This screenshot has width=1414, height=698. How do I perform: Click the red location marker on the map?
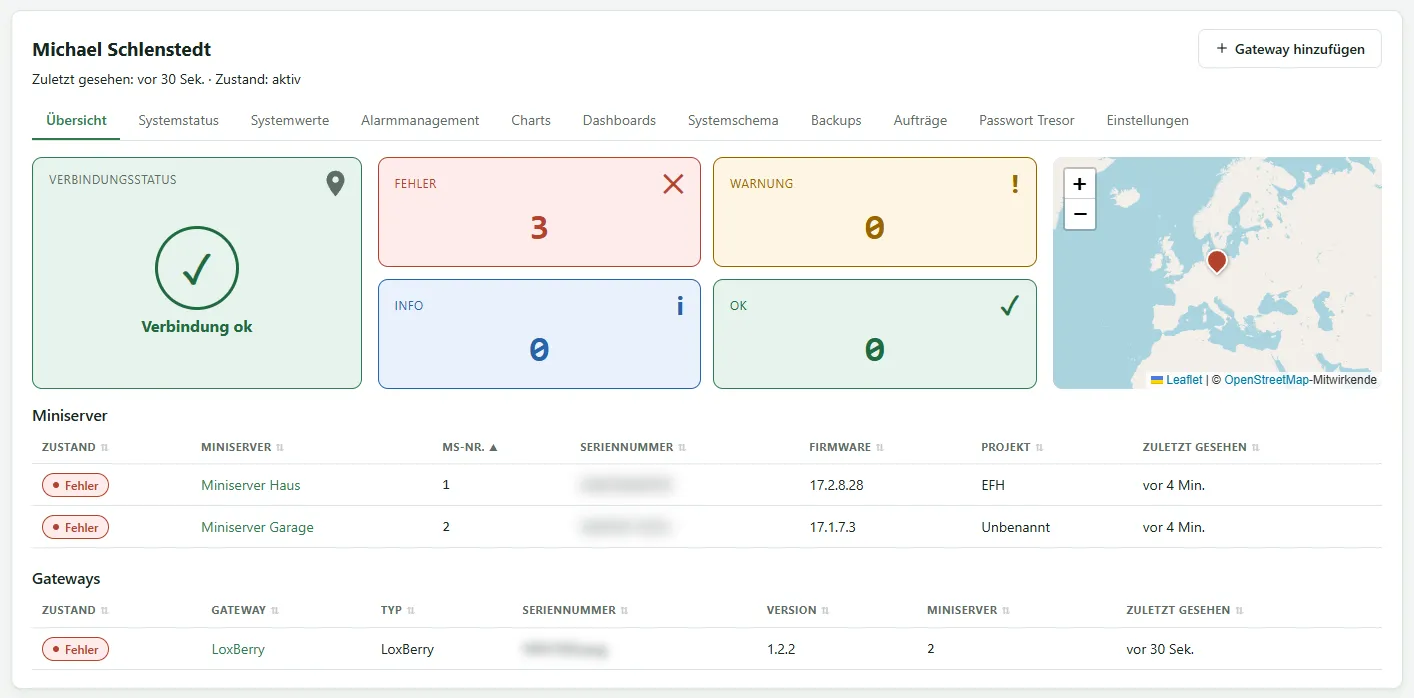pos(1216,262)
